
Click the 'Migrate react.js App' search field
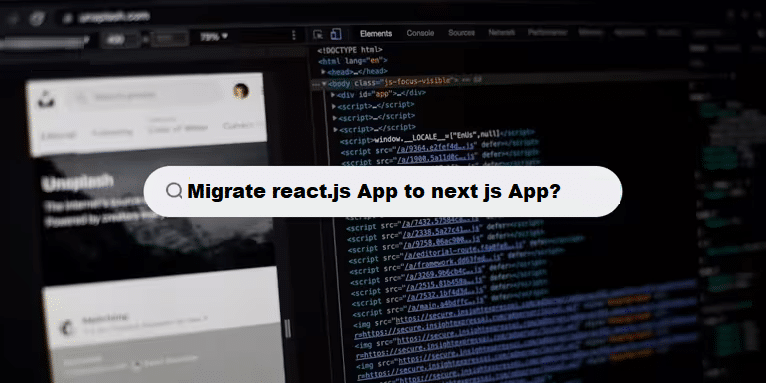click(383, 192)
